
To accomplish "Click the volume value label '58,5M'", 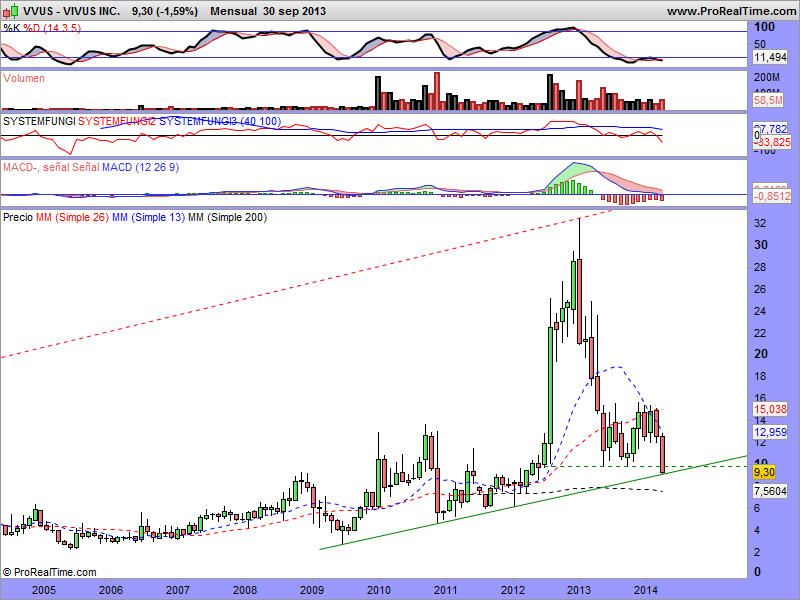I will (768, 100).
